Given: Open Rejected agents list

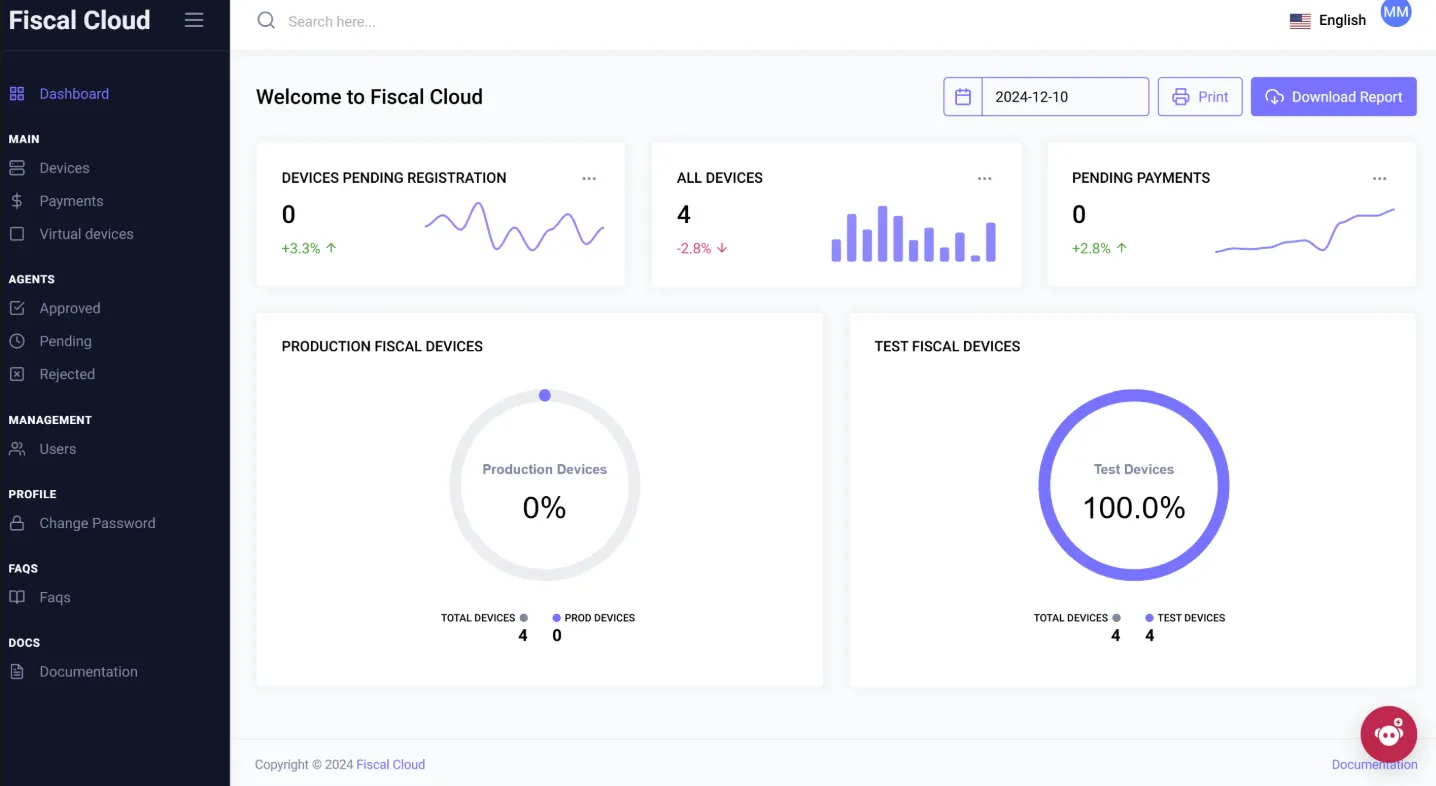Looking at the screenshot, I should point(67,374).
